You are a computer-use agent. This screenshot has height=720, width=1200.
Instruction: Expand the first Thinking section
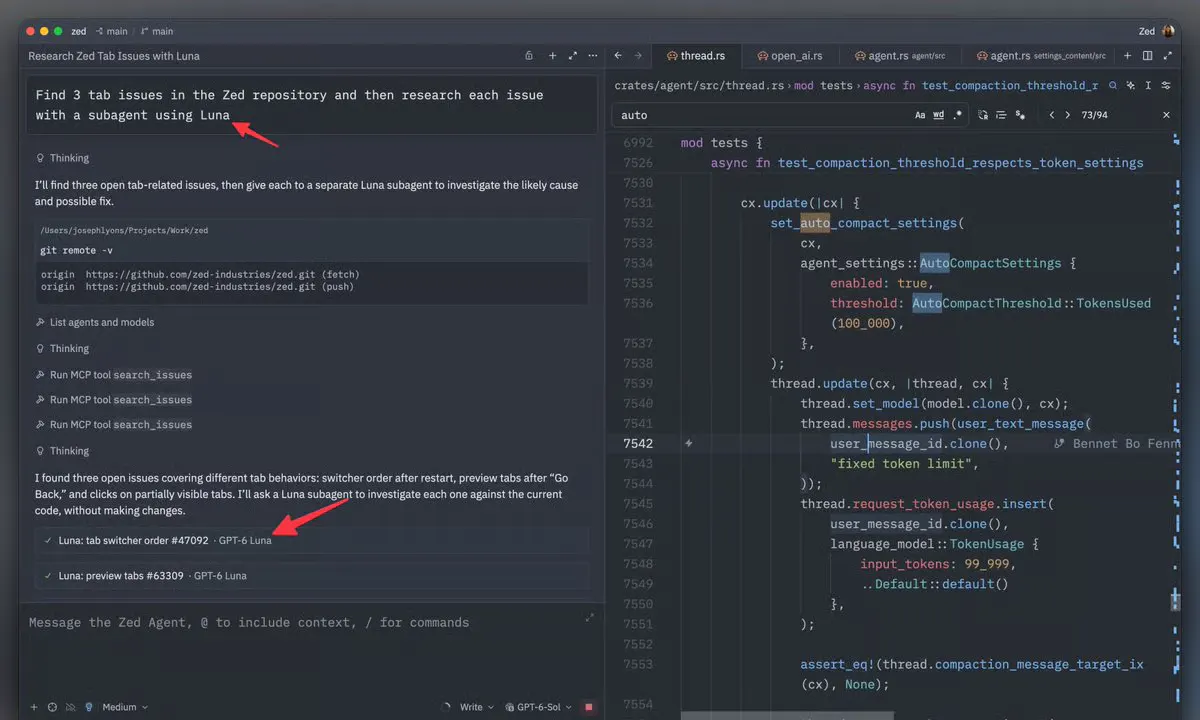tap(62, 158)
